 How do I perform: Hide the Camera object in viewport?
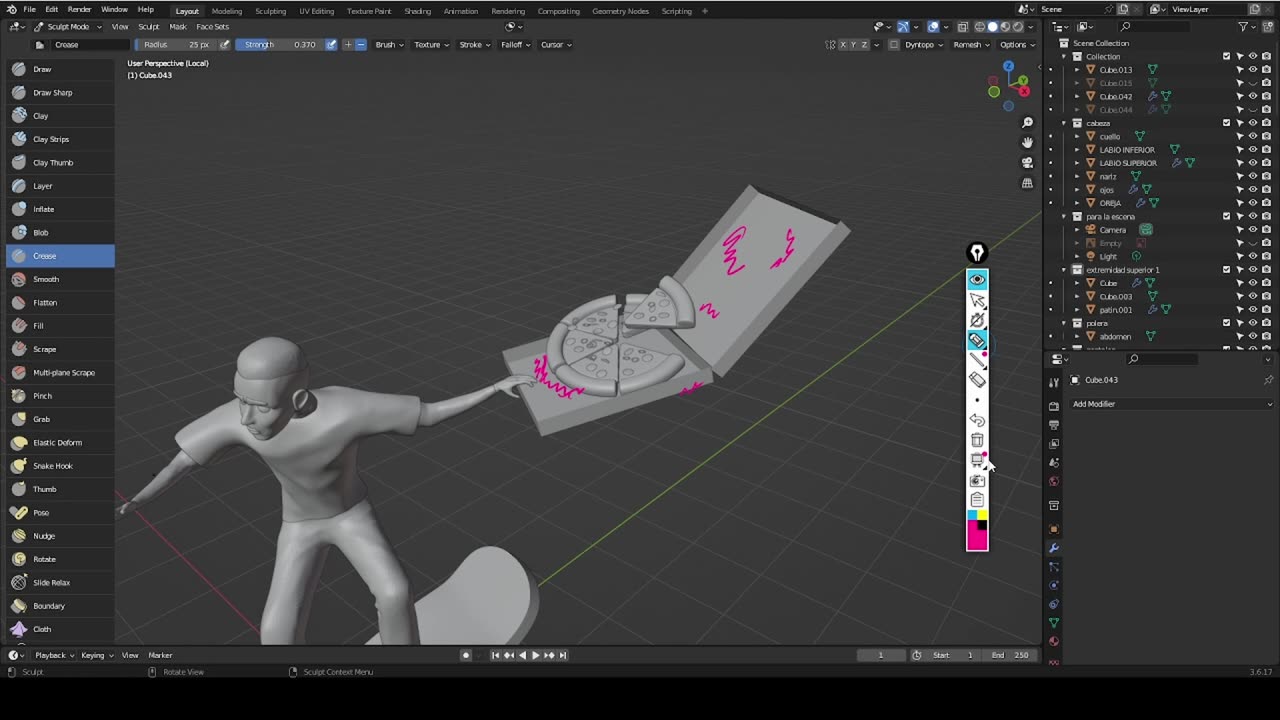pyautogui.click(x=1252, y=230)
